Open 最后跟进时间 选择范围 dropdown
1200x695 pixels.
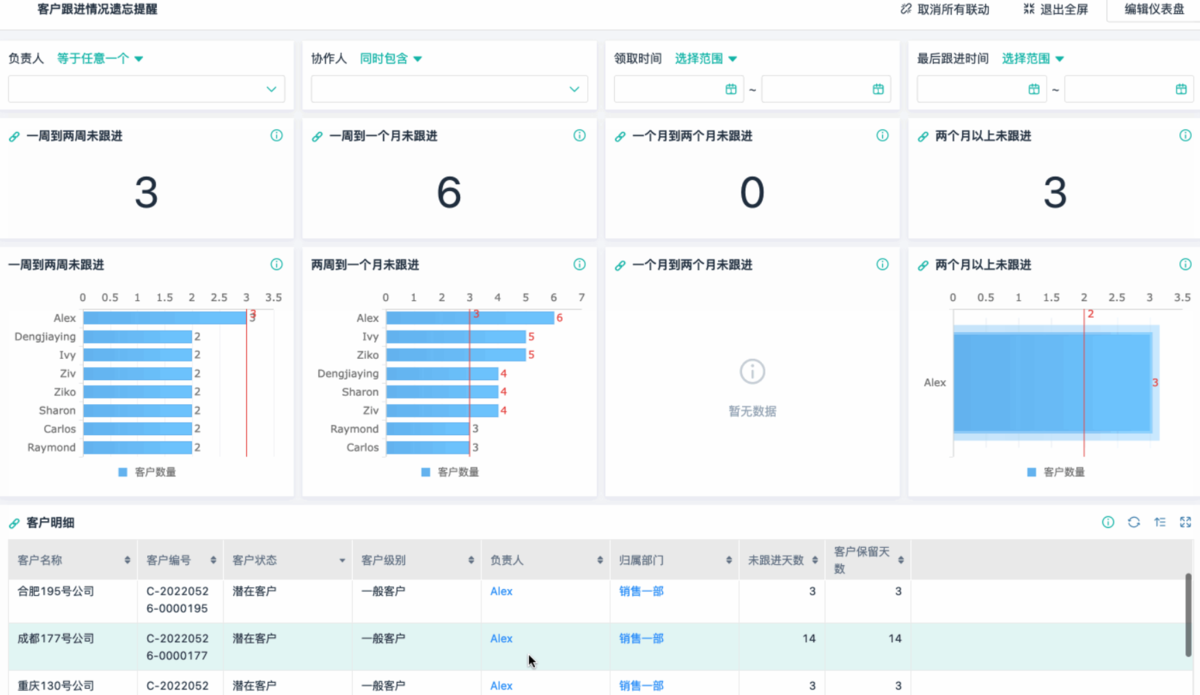point(1033,59)
